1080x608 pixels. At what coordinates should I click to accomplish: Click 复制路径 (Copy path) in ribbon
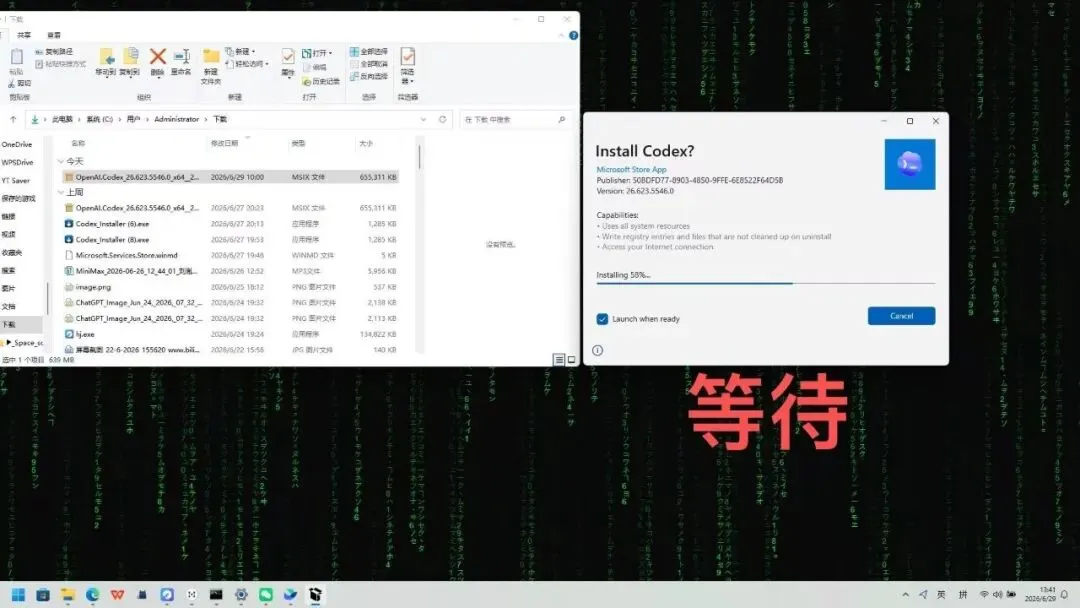point(54,52)
